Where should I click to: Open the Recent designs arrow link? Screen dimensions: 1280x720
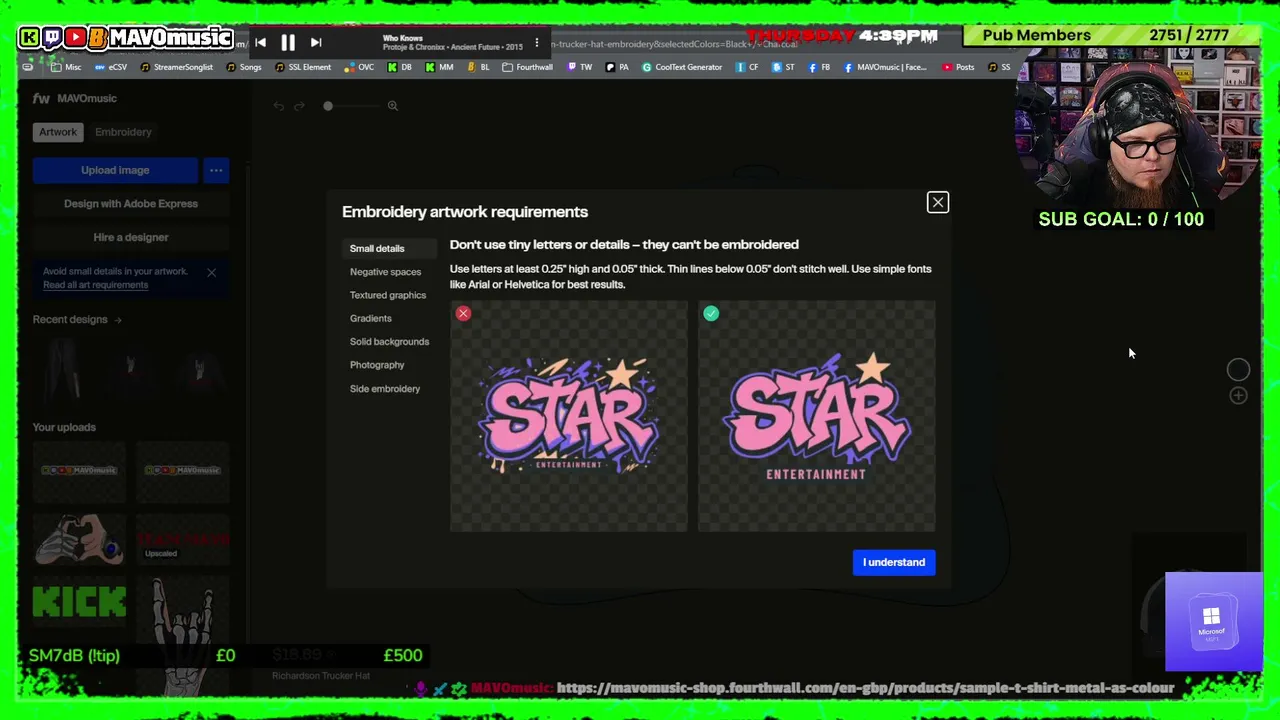click(x=118, y=320)
